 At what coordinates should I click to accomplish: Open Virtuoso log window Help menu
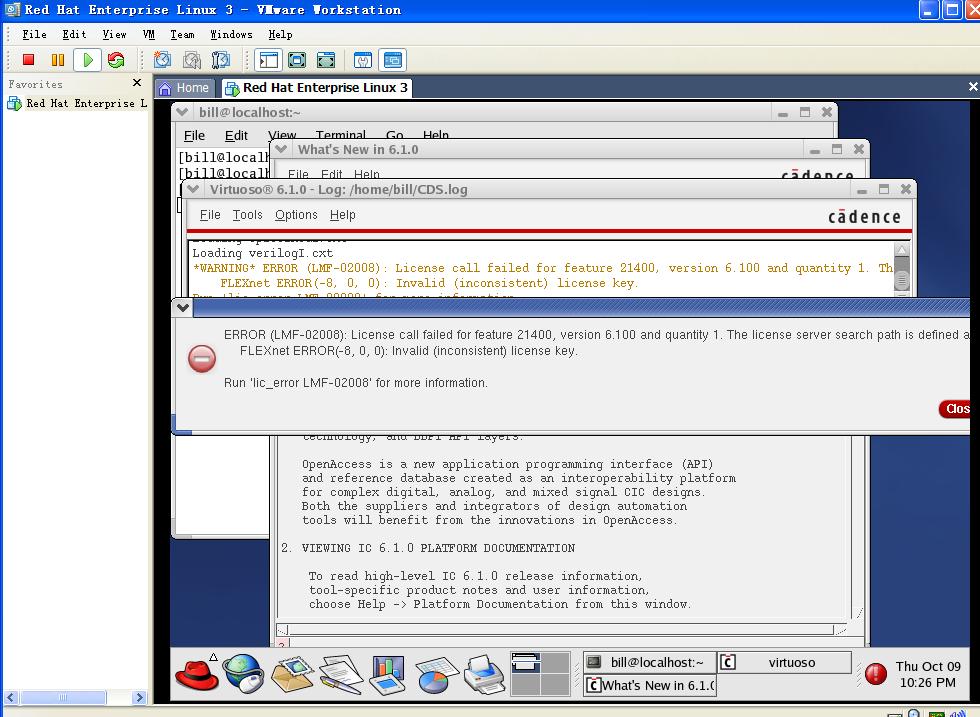(342, 215)
